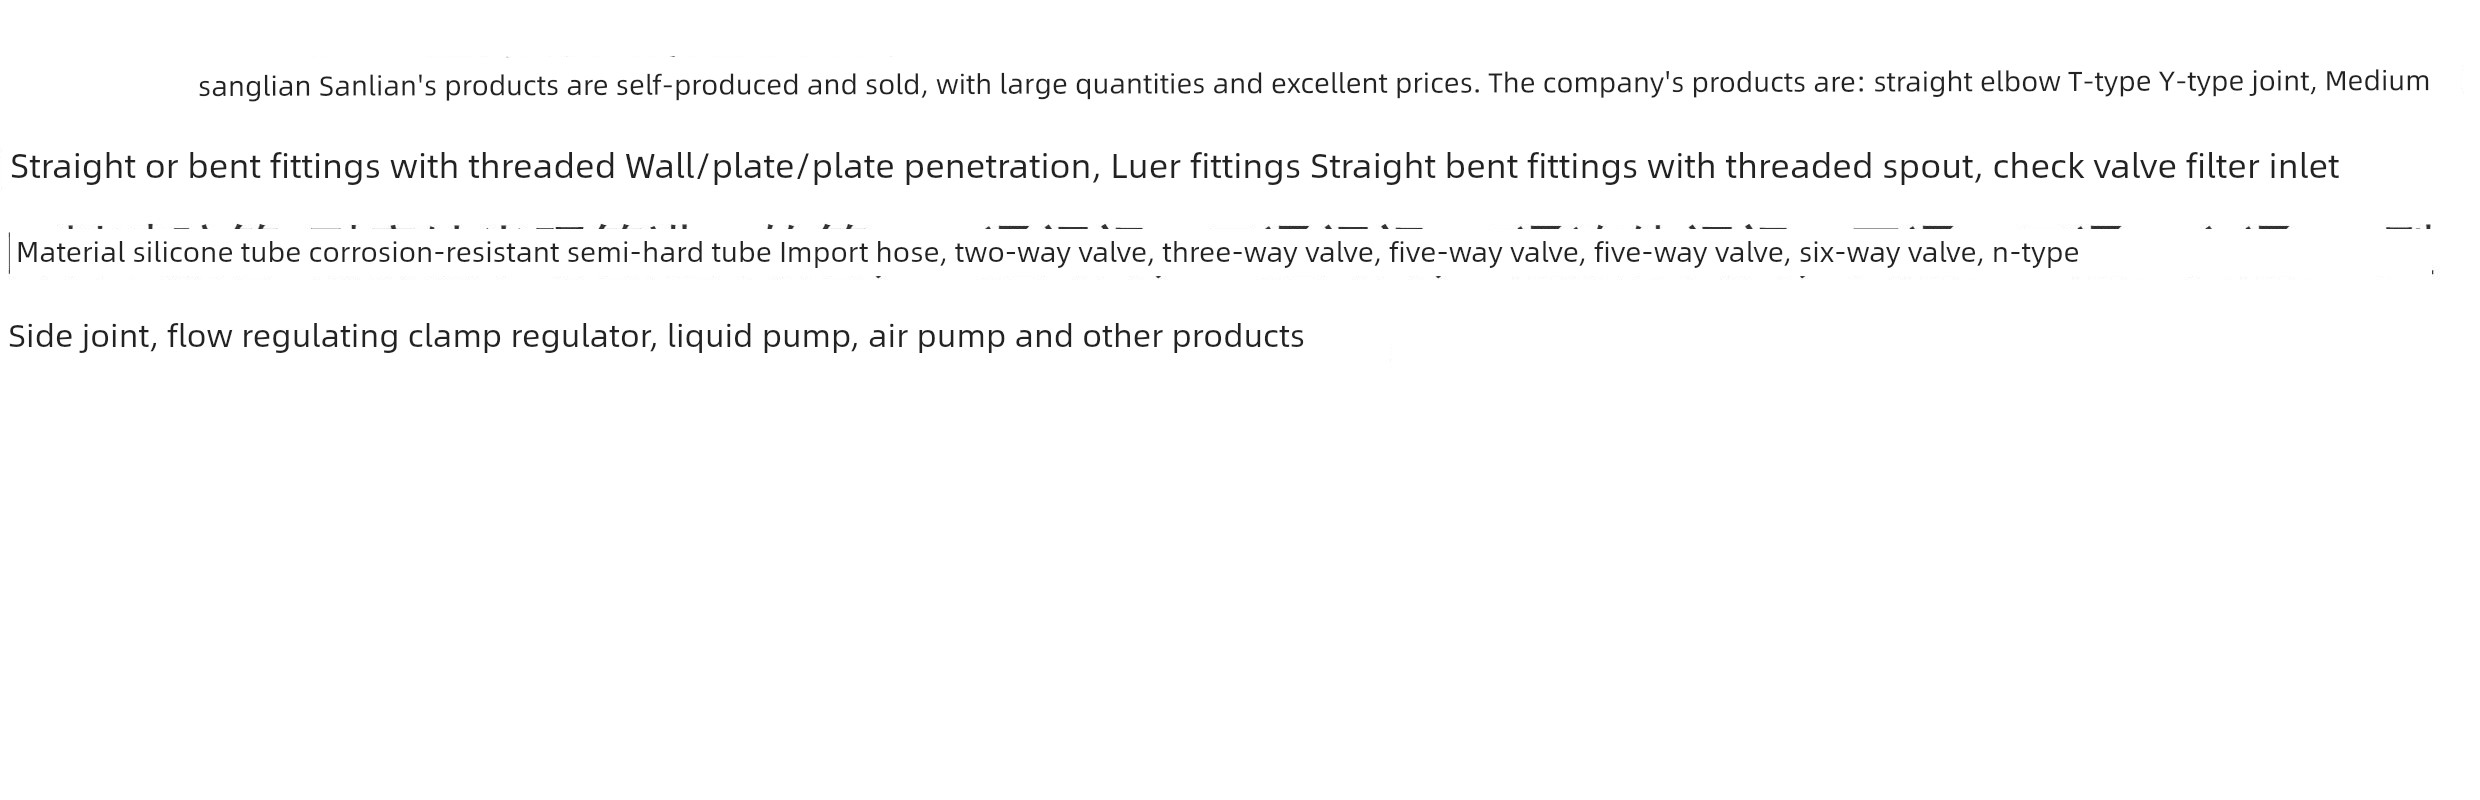
Task: Click the words "Luer fittings"
Action: pyautogui.click(x=1205, y=166)
